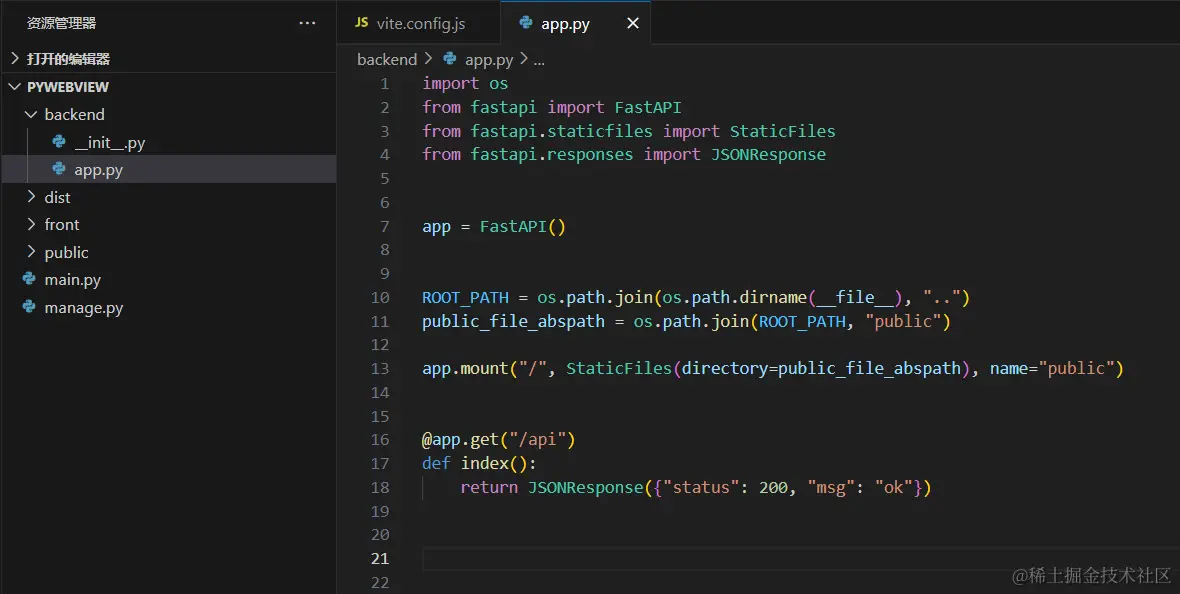Click Python icon beside __init__.py
This screenshot has height=594, width=1180.
59,141
